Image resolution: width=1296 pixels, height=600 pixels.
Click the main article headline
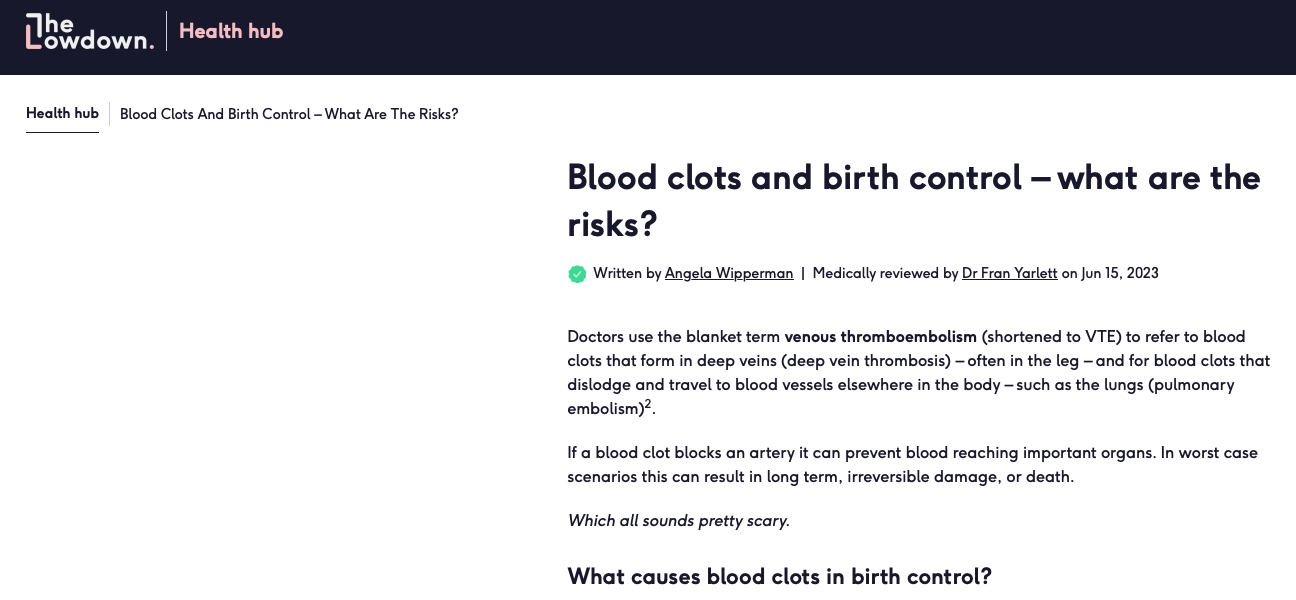pos(914,201)
